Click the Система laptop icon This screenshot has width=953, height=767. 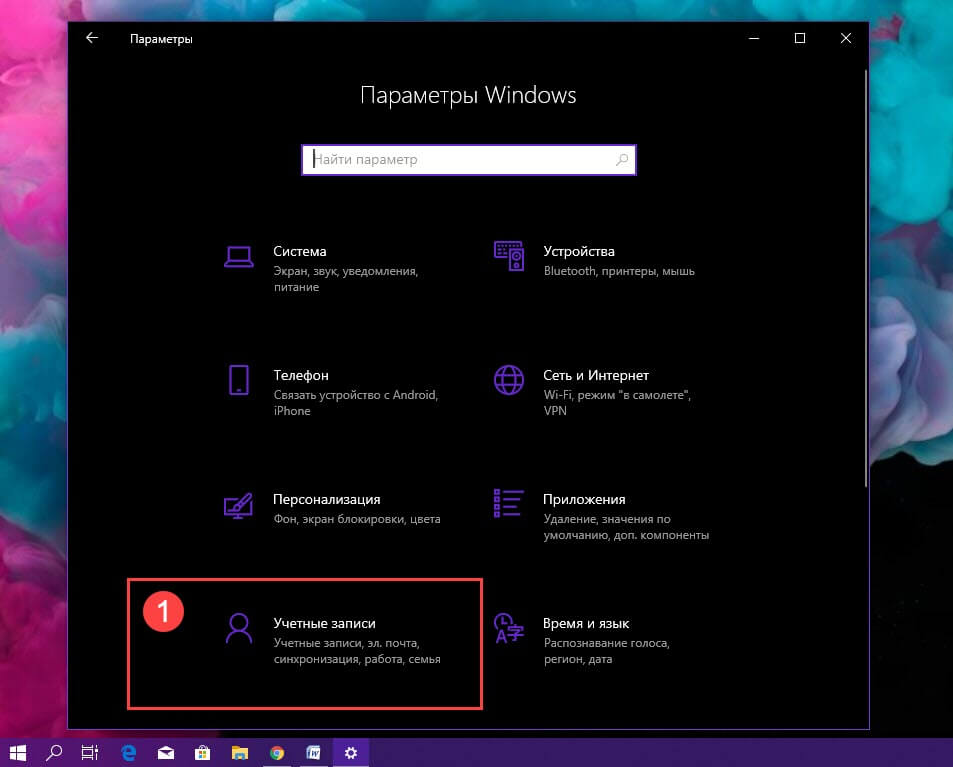click(238, 256)
